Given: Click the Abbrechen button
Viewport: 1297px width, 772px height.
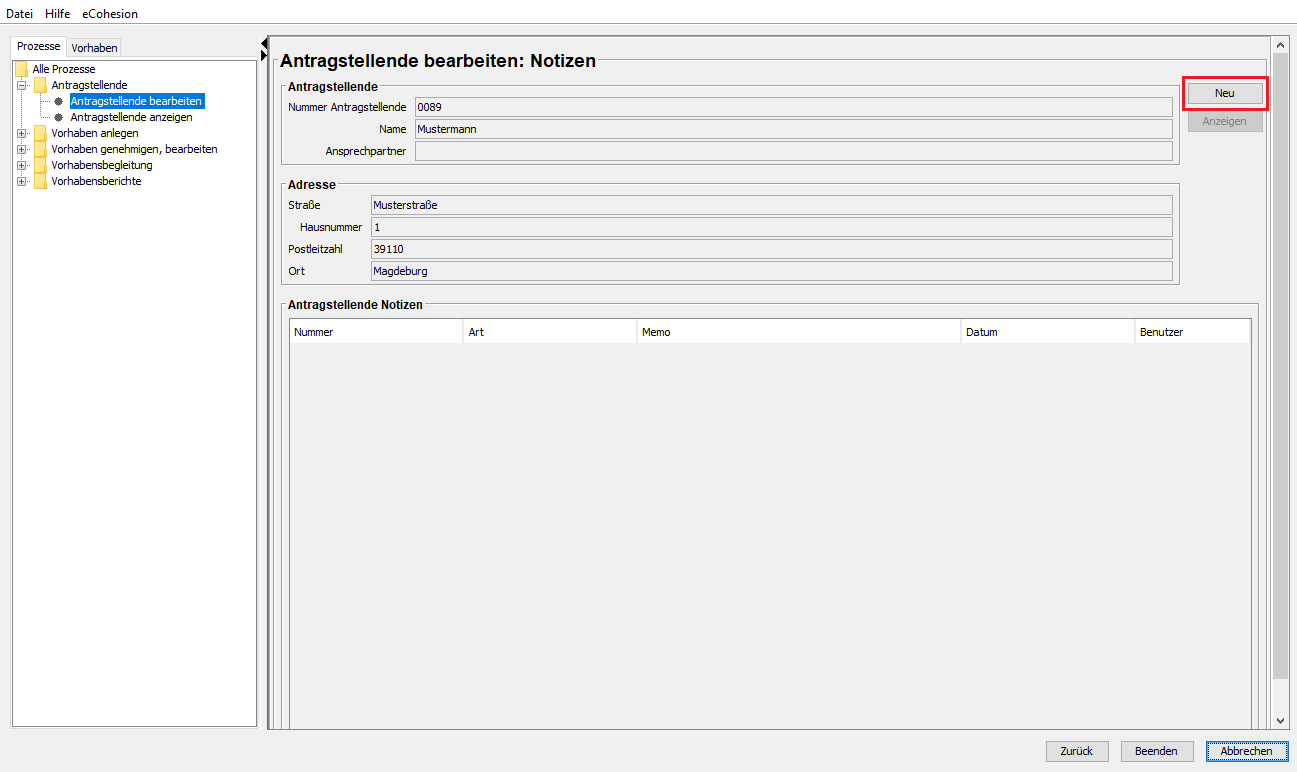Looking at the screenshot, I should tap(1247, 751).
